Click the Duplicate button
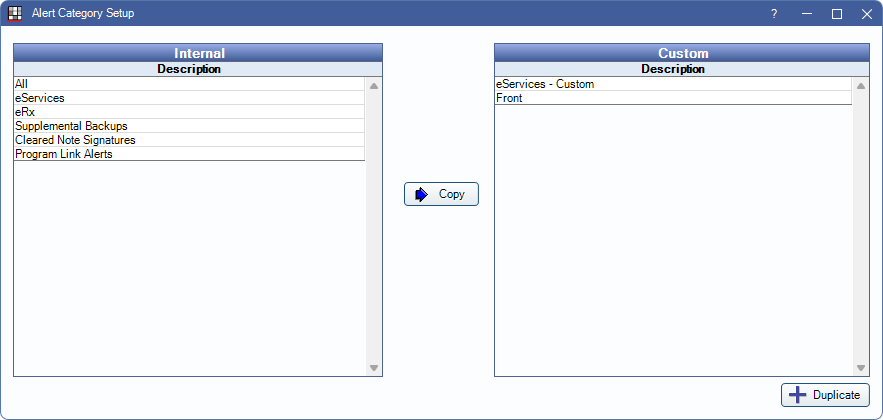 (x=825, y=395)
